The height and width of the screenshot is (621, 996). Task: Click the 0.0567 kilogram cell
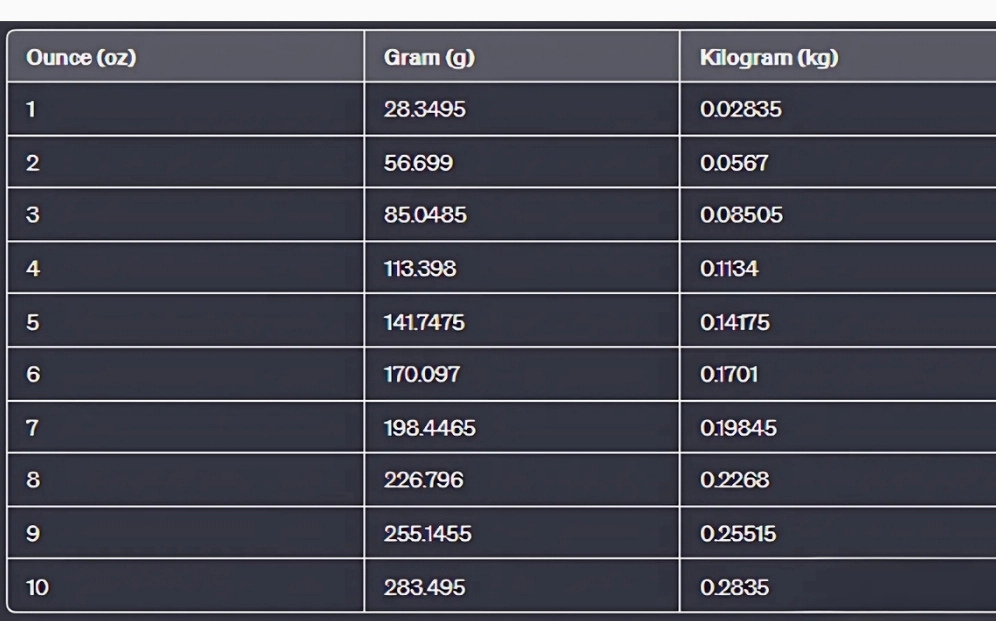click(838, 163)
